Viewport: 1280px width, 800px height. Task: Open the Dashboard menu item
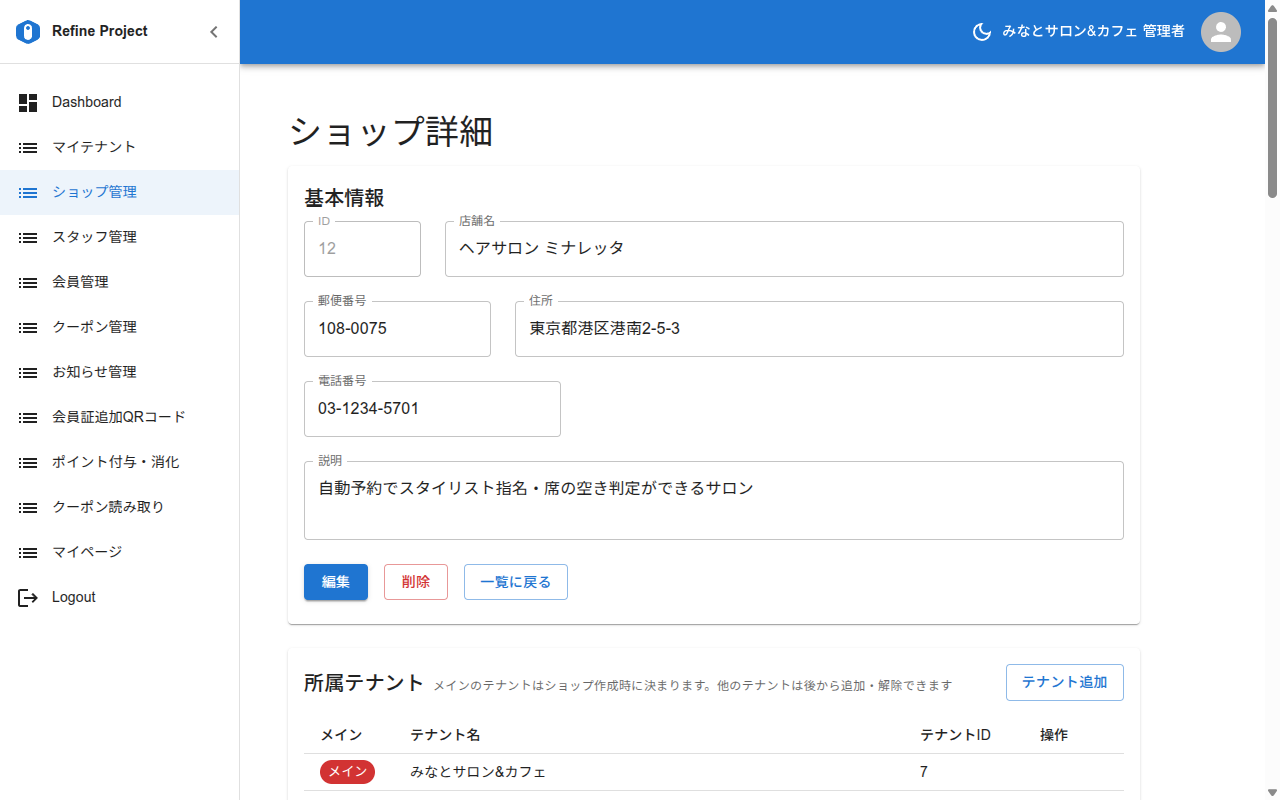(x=119, y=102)
